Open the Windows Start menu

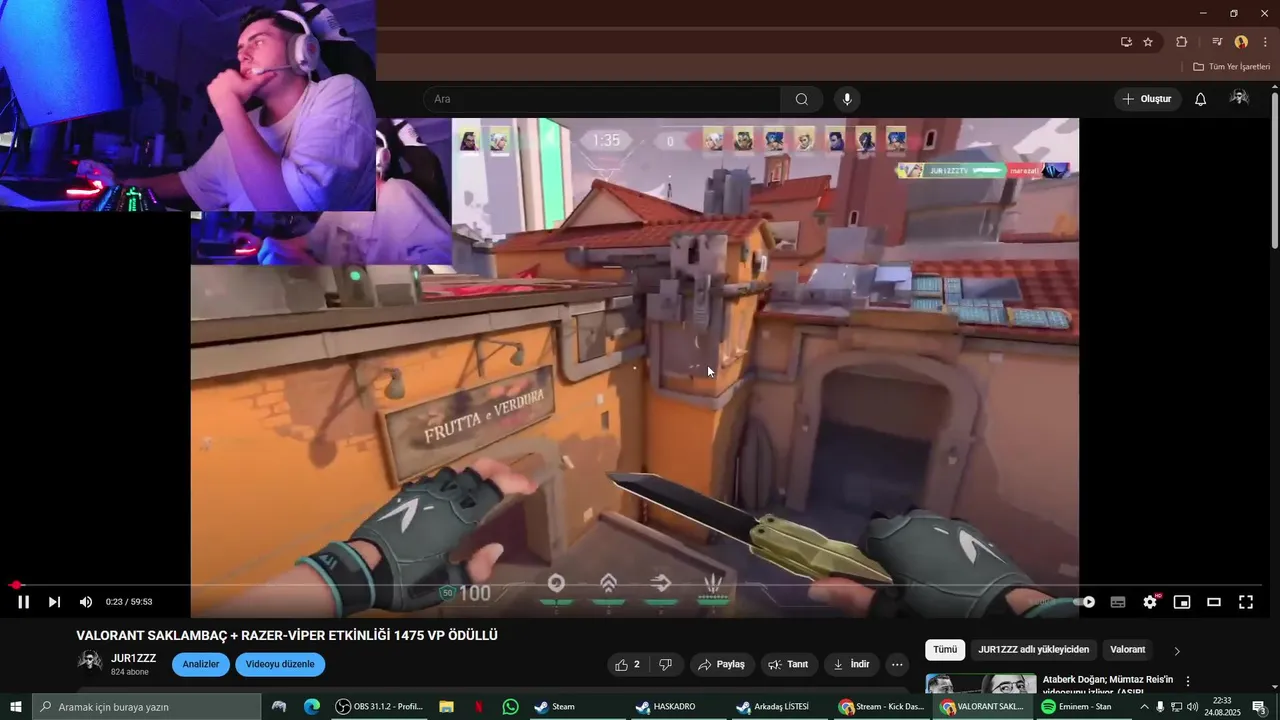[16, 707]
